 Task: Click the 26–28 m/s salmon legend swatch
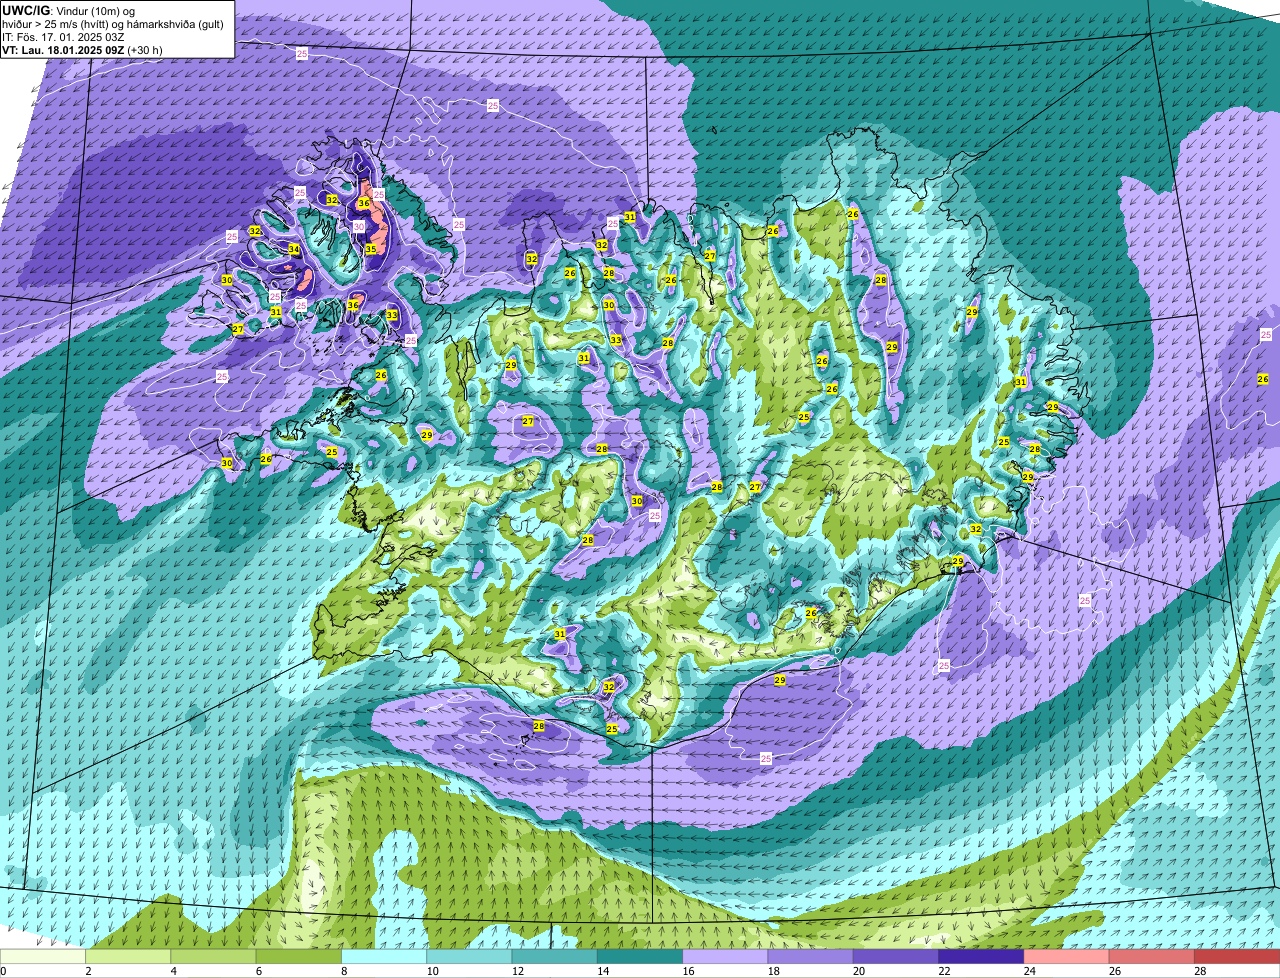pos(1152,956)
